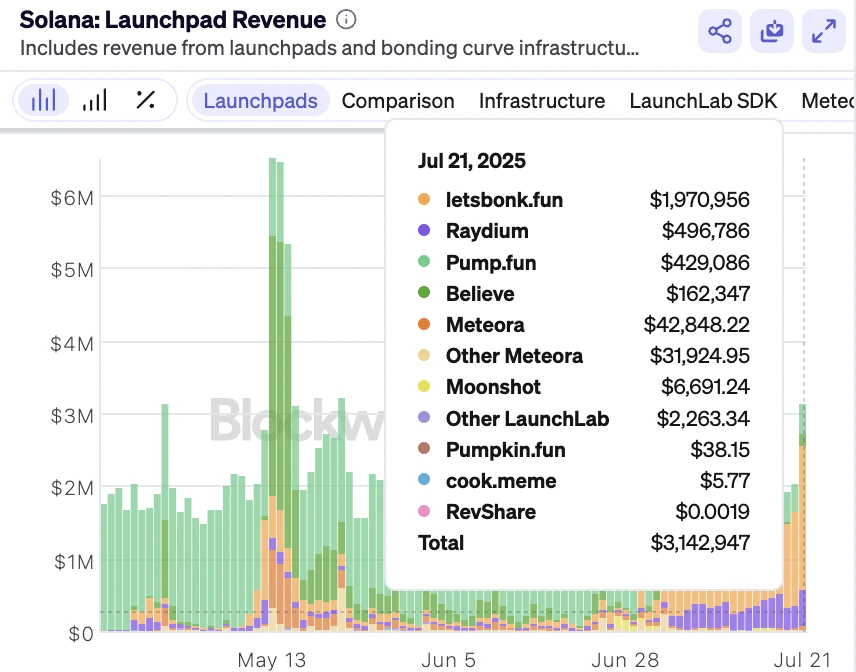This screenshot has width=856, height=672.
Task: Click the letsbonk.fun orange legend dot
Action: pyautogui.click(x=424, y=200)
